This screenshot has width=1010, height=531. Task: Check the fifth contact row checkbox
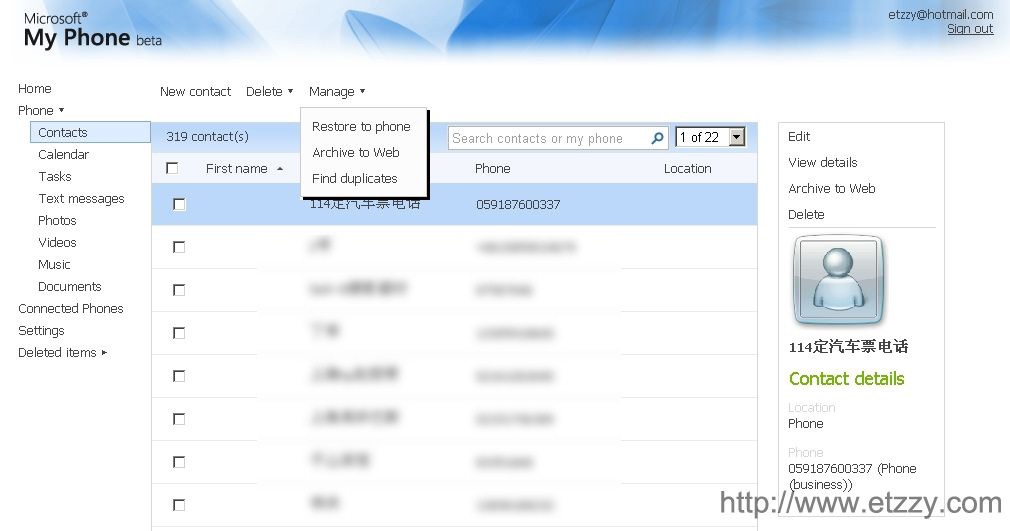pyautogui.click(x=179, y=376)
